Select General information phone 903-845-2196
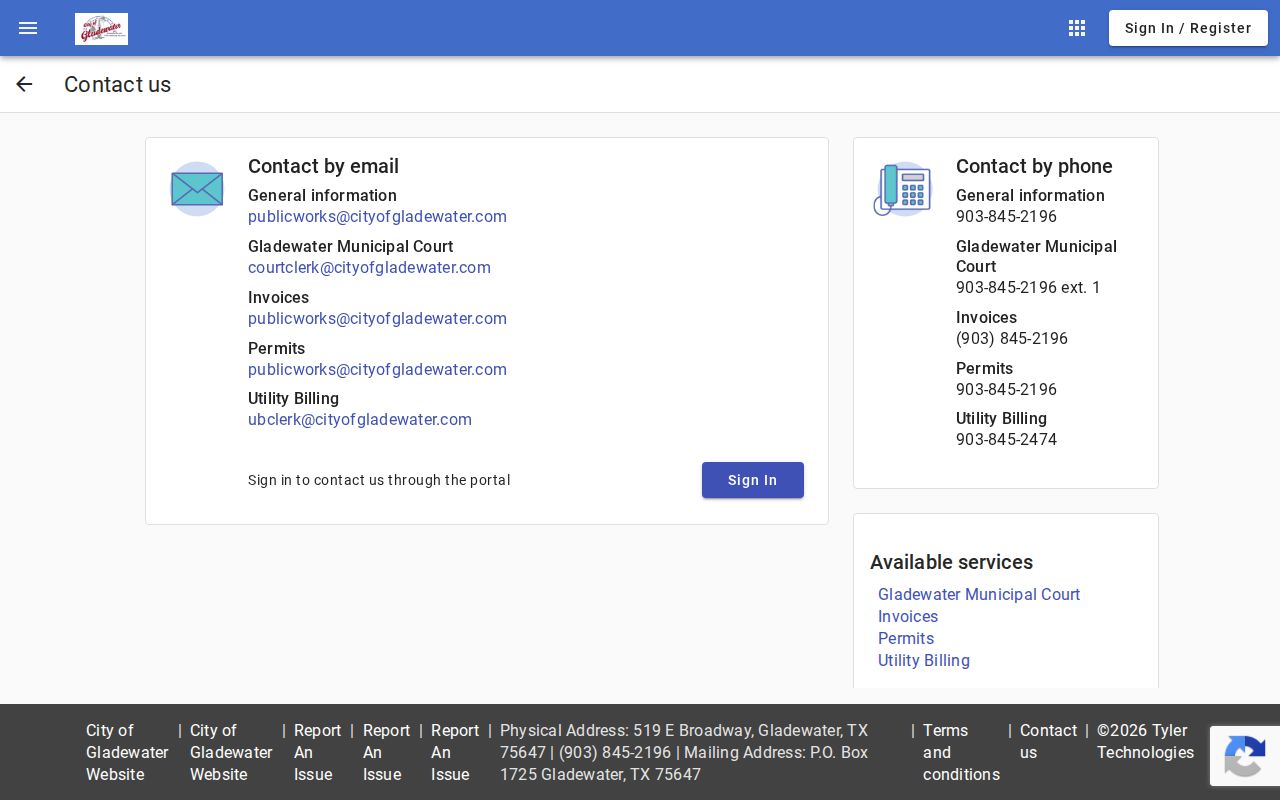 tap(1006, 217)
